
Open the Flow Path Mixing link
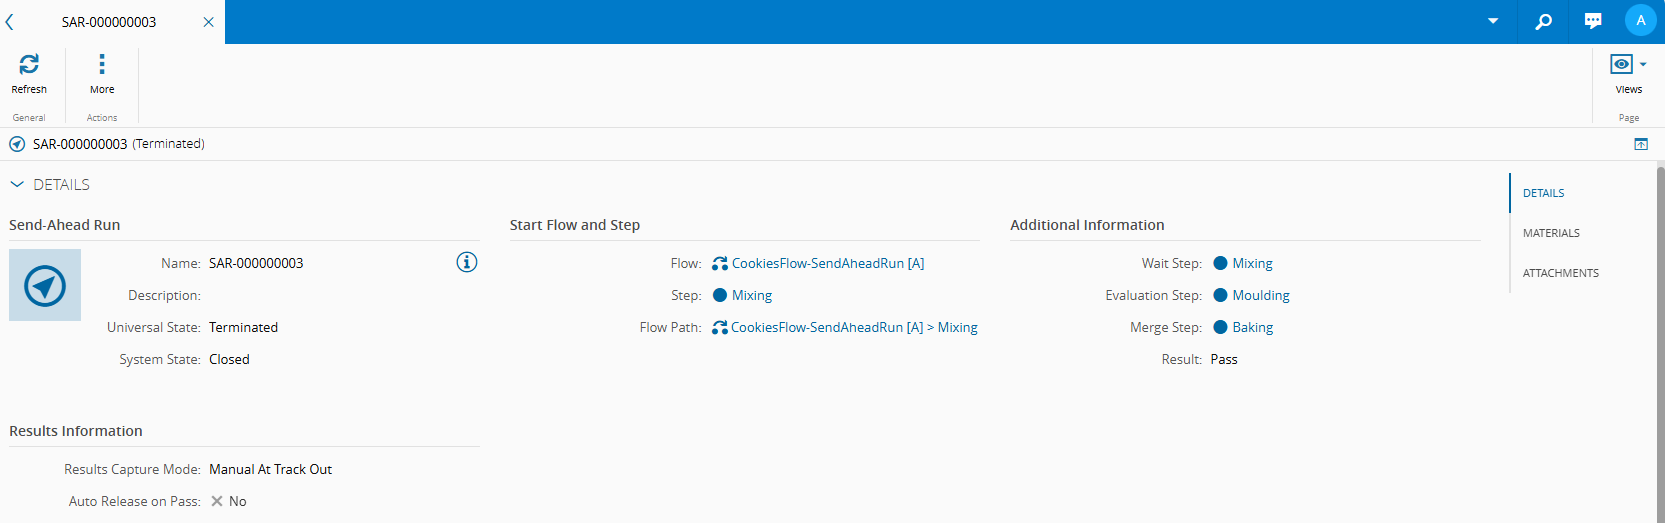tap(957, 327)
